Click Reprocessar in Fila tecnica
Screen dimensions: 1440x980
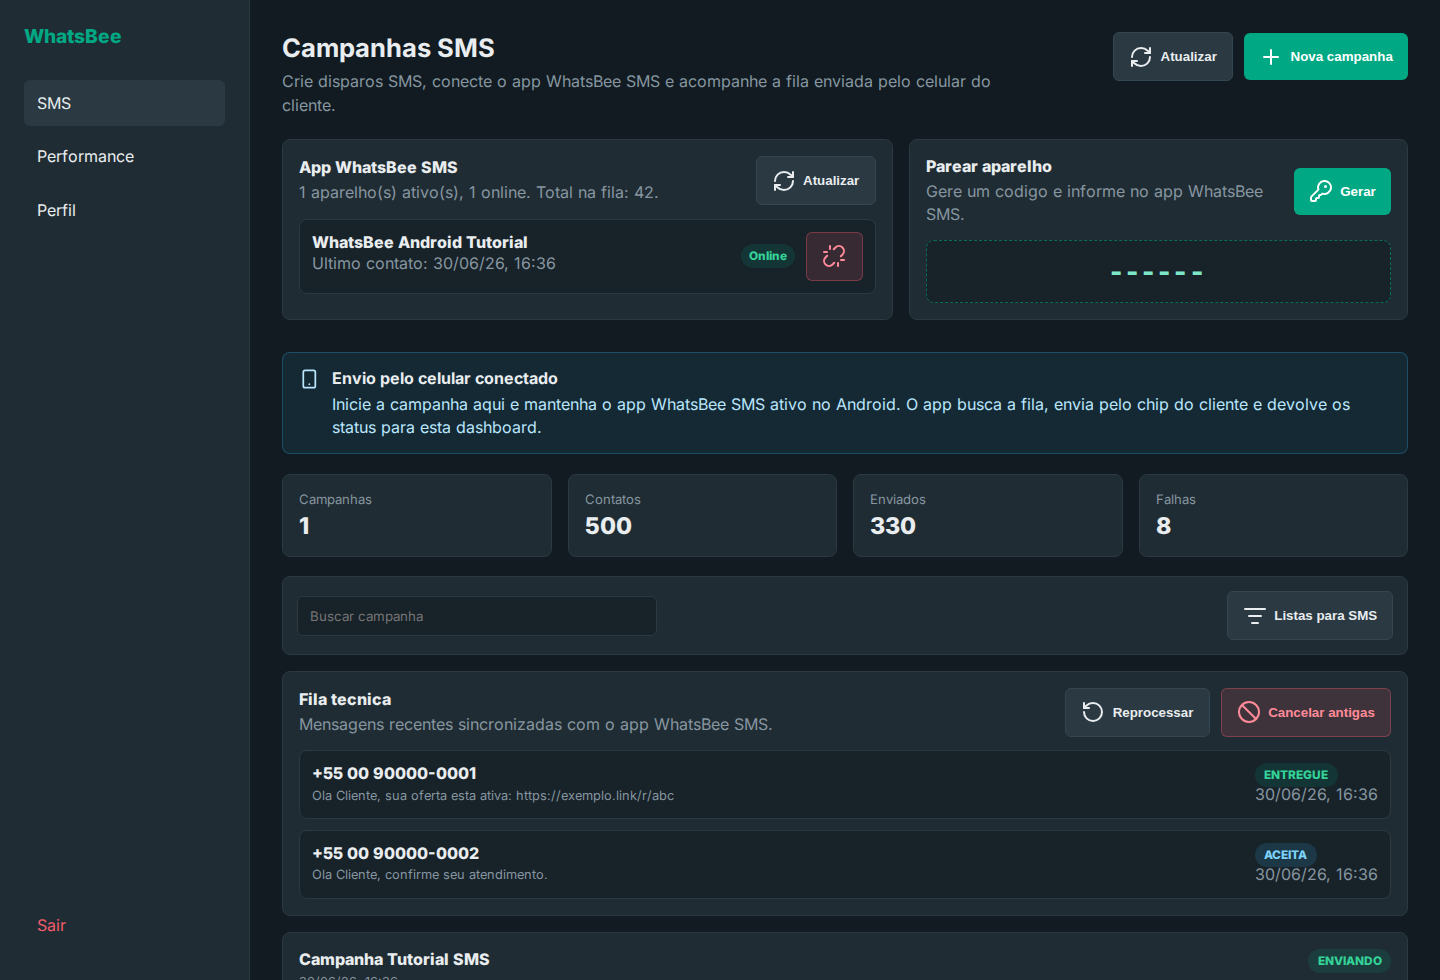(x=1137, y=713)
